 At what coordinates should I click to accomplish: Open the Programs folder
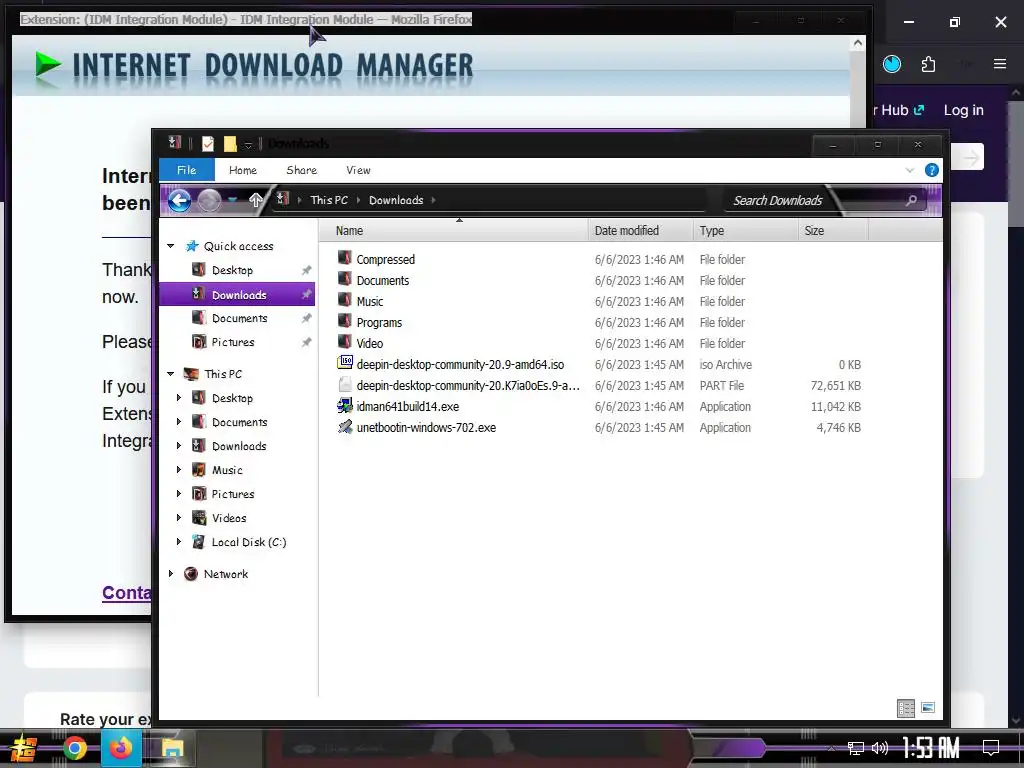[x=370, y=323]
